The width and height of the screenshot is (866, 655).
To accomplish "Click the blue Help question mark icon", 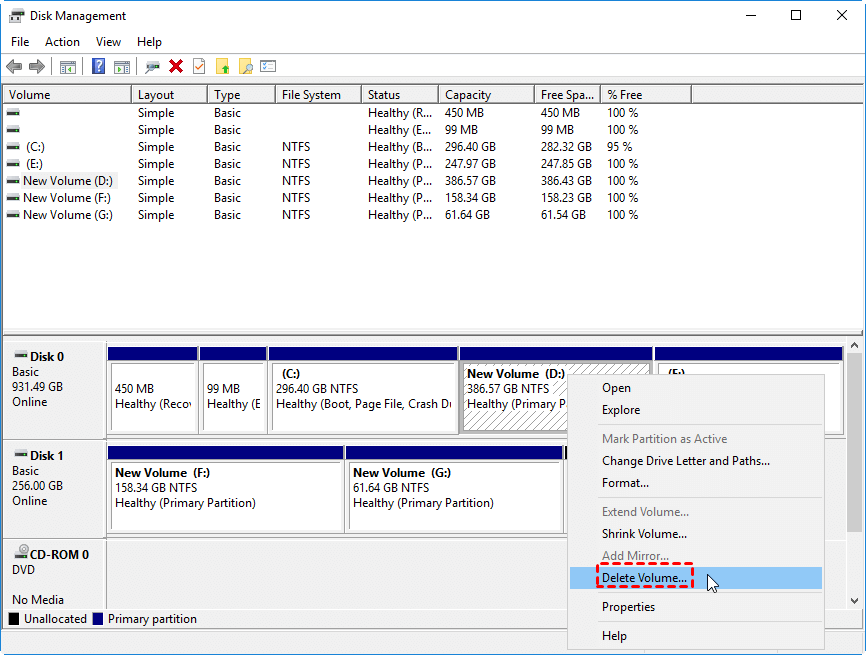I will coord(99,67).
